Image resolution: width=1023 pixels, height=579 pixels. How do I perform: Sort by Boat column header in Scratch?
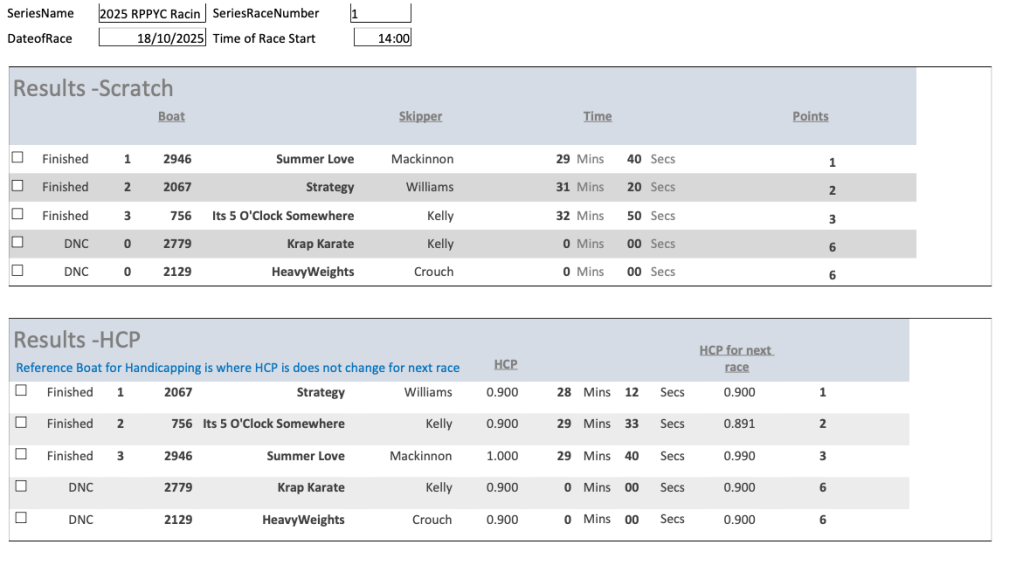point(171,116)
